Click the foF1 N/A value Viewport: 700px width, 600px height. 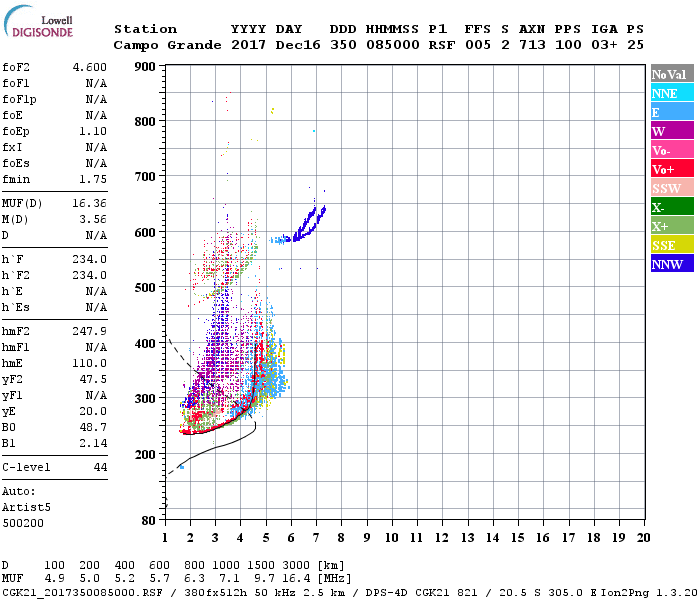(x=96, y=83)
